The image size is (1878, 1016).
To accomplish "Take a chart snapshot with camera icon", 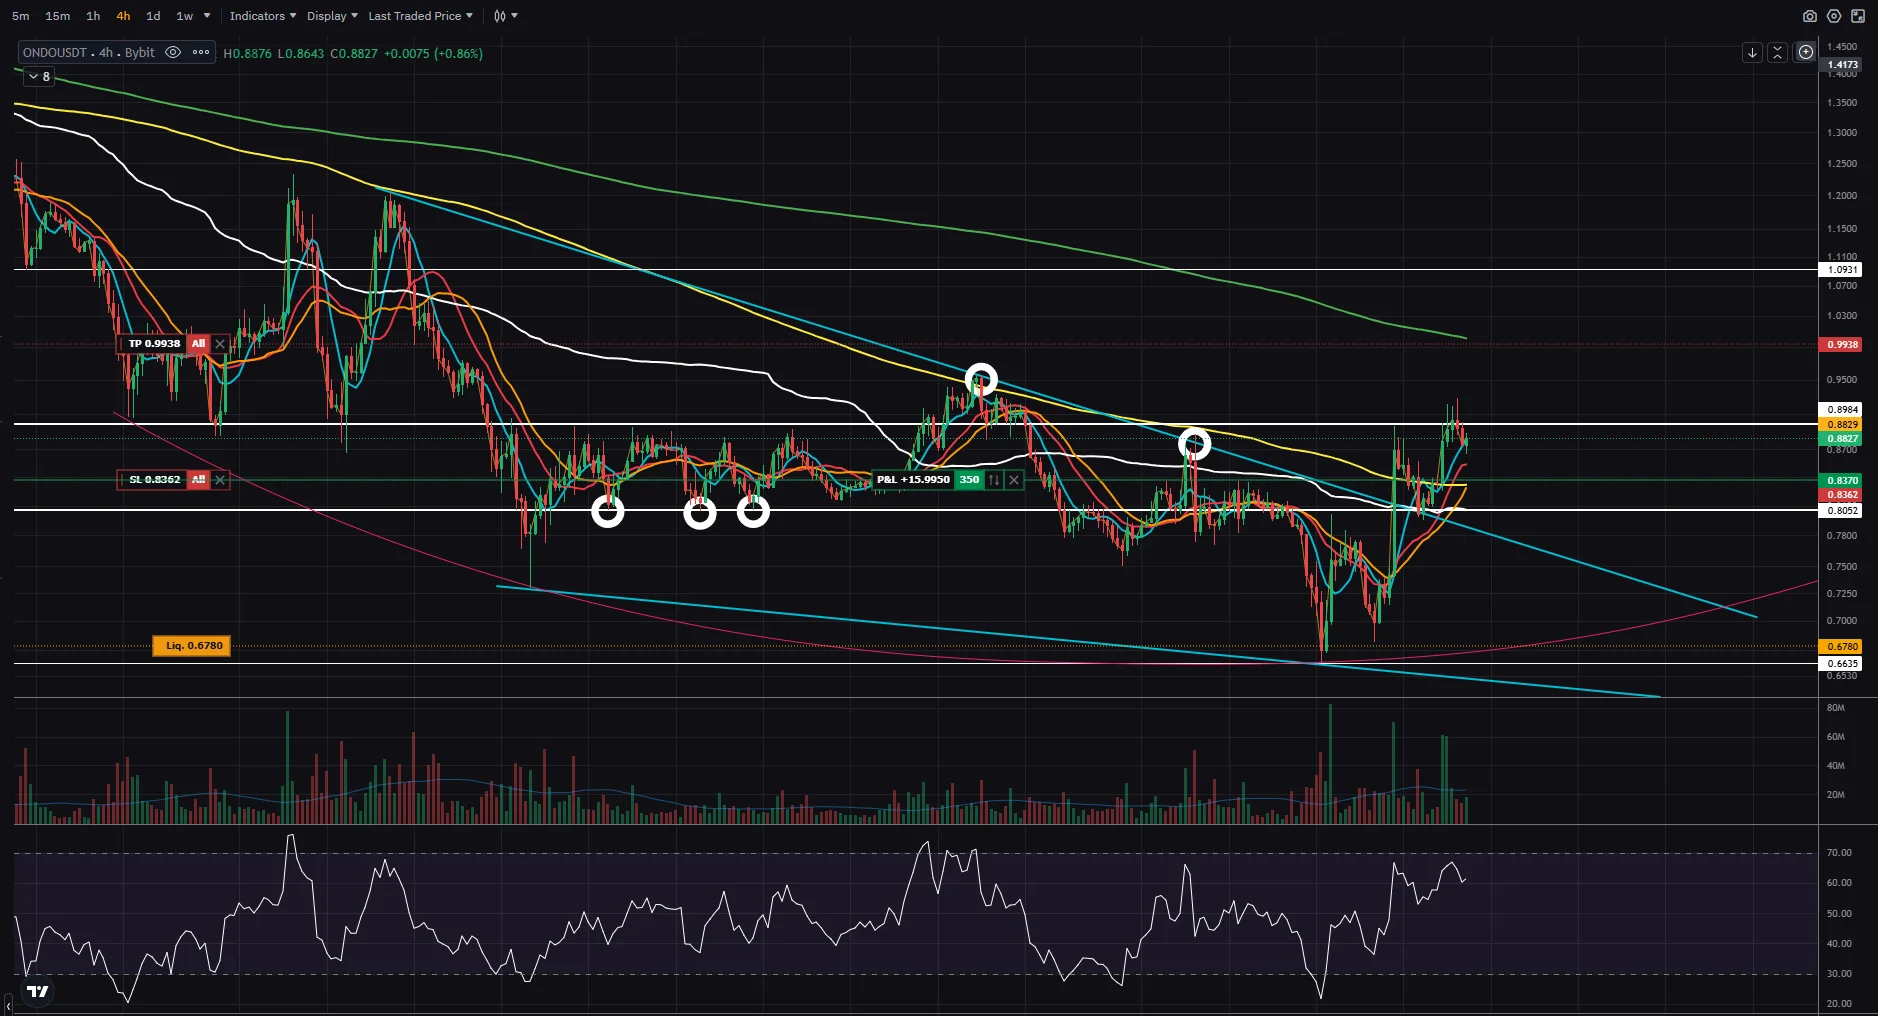I will 1809,16.
